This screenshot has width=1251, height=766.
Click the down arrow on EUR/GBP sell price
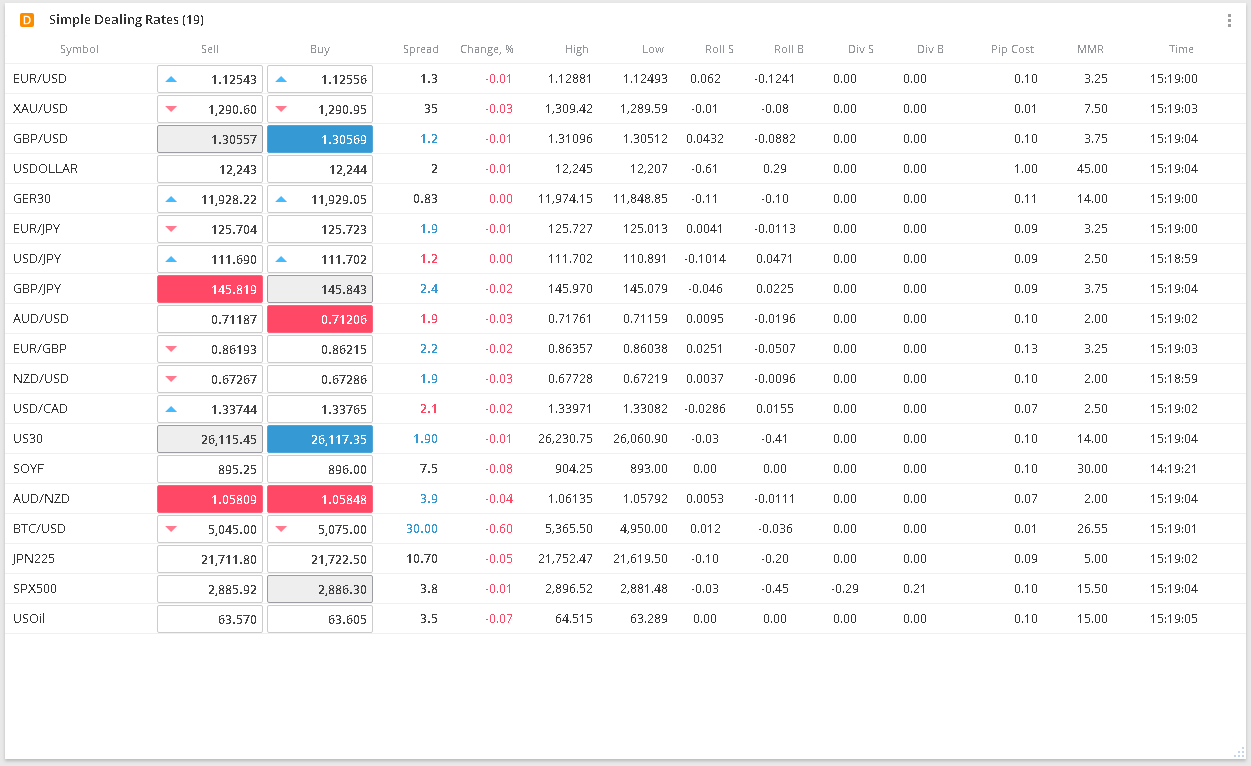(x=172, y=348)
